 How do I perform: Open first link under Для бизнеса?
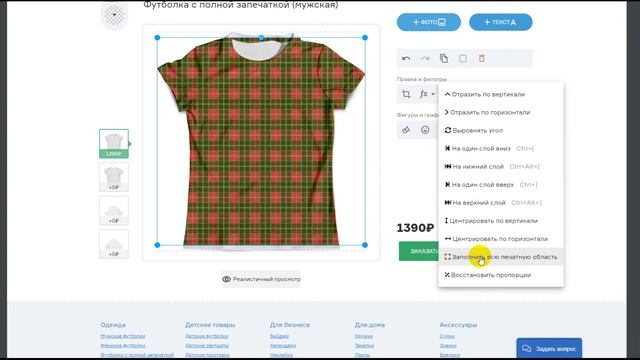pyautogui.click(x=279, y=336)
